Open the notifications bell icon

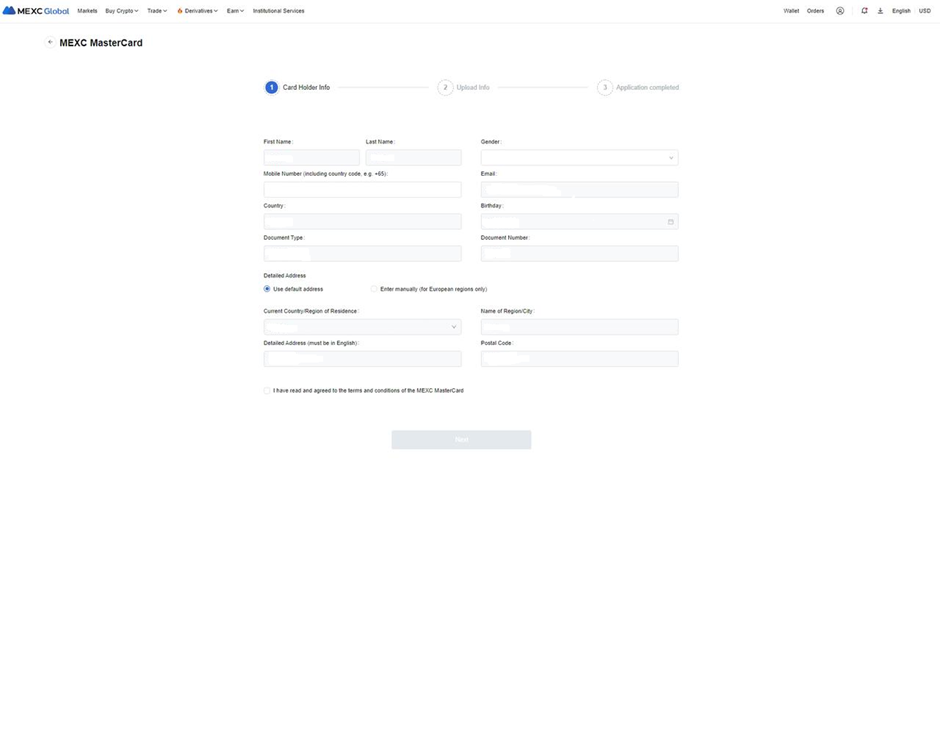[864, 11]
